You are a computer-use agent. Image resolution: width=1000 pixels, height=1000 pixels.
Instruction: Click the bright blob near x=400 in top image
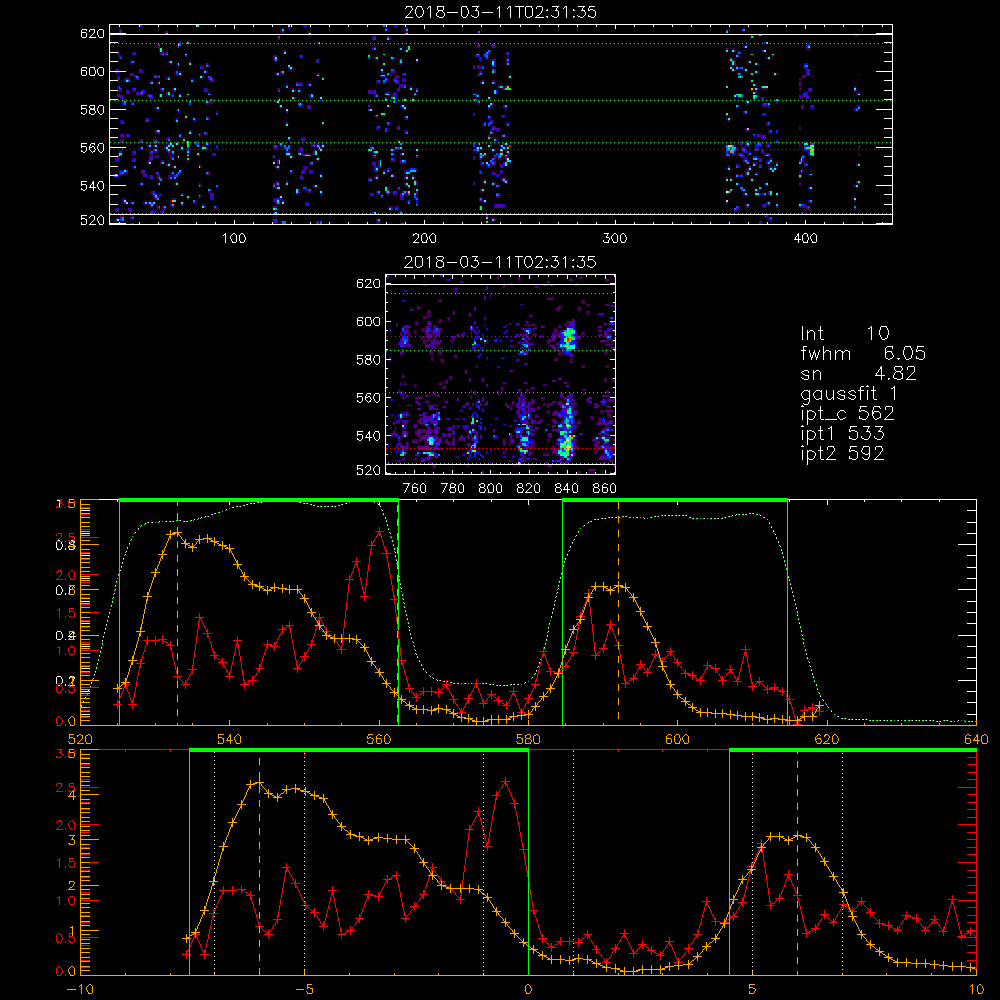point(809,149)
